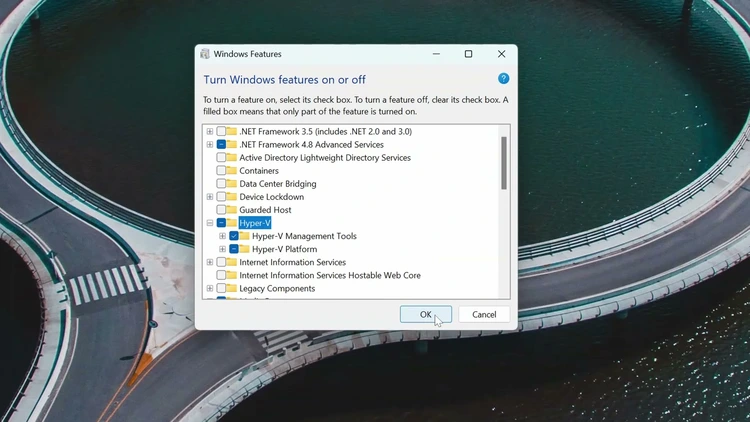Screen dimensions: 750x422
Task: Click the Cancel button
Action: pos(484,314)
